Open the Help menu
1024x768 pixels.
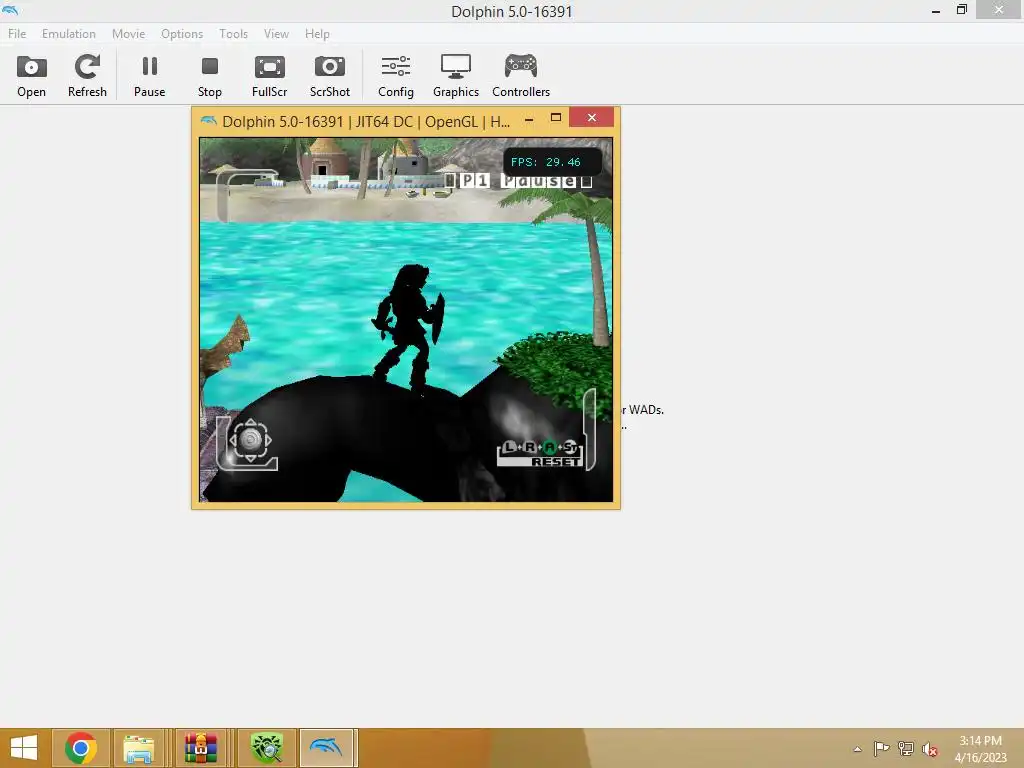[317, 34]
